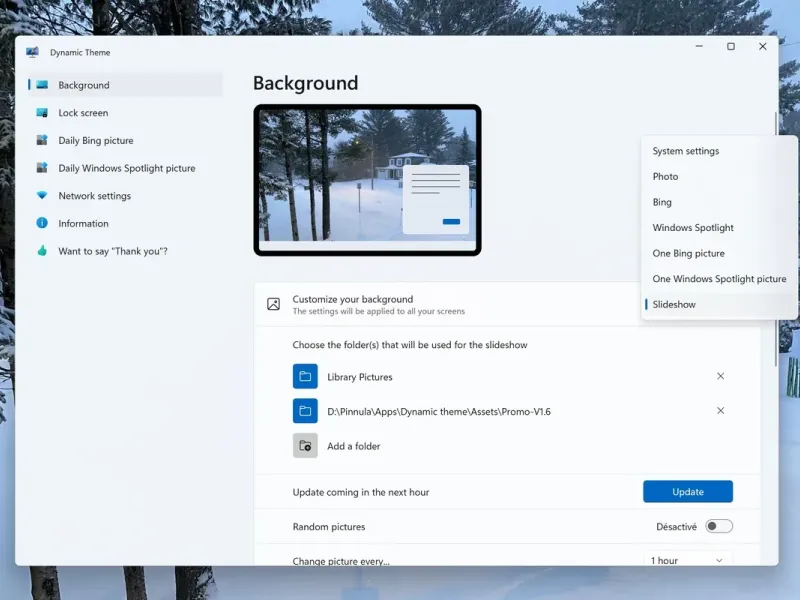Image resolution: width=800 pixels, height=600 pixels.
Task: Choose Photo from the background options
Action: click(x=719, y=177)
